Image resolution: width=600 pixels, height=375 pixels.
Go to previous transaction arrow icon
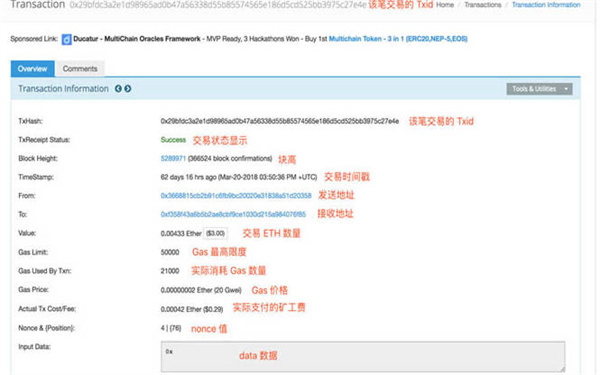tap(118, 89)
